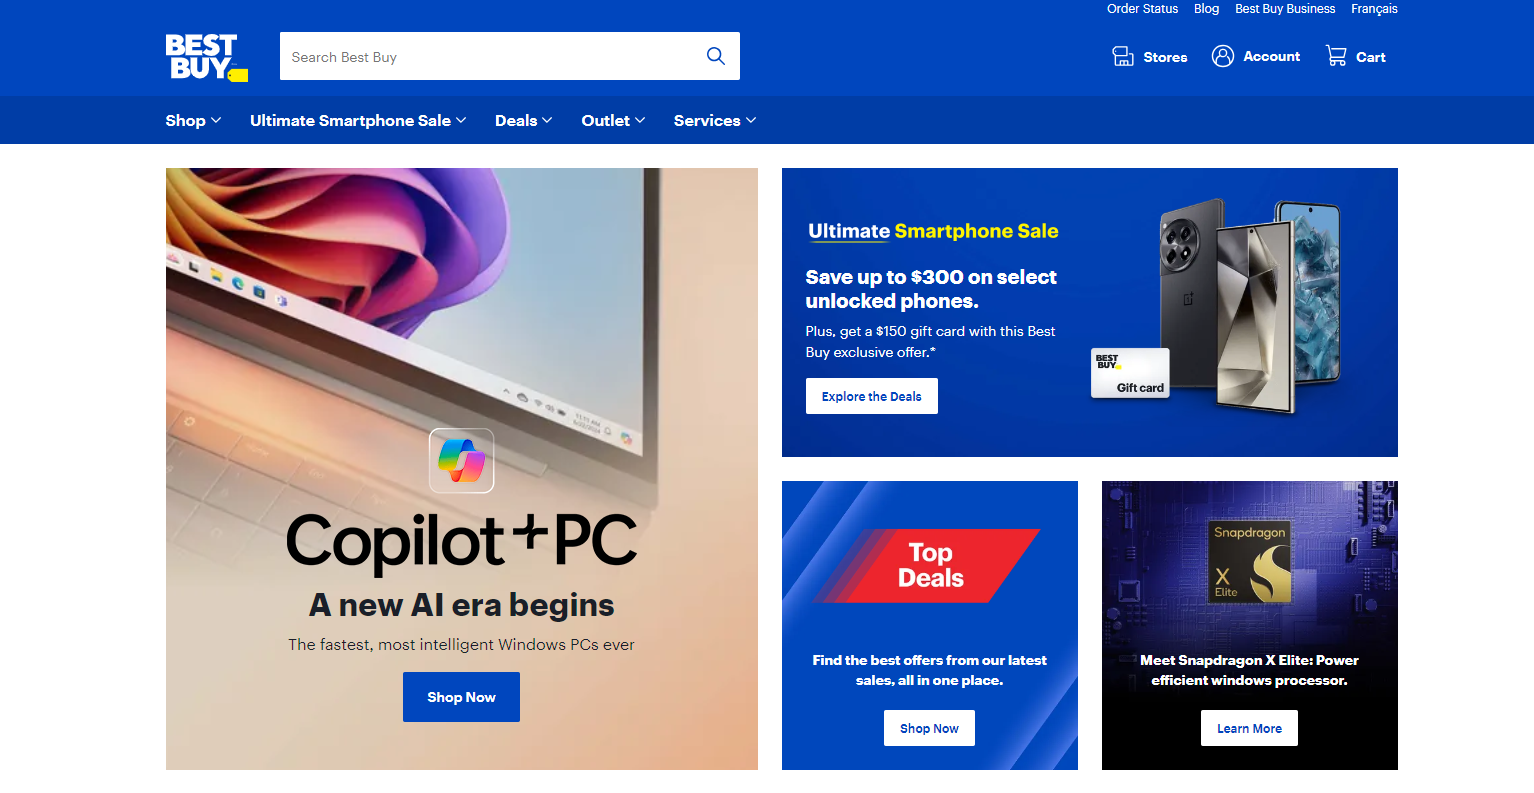
Task: Expand the Ultimate Smartphone Sale menu
Action: click(x=358, y=120)
